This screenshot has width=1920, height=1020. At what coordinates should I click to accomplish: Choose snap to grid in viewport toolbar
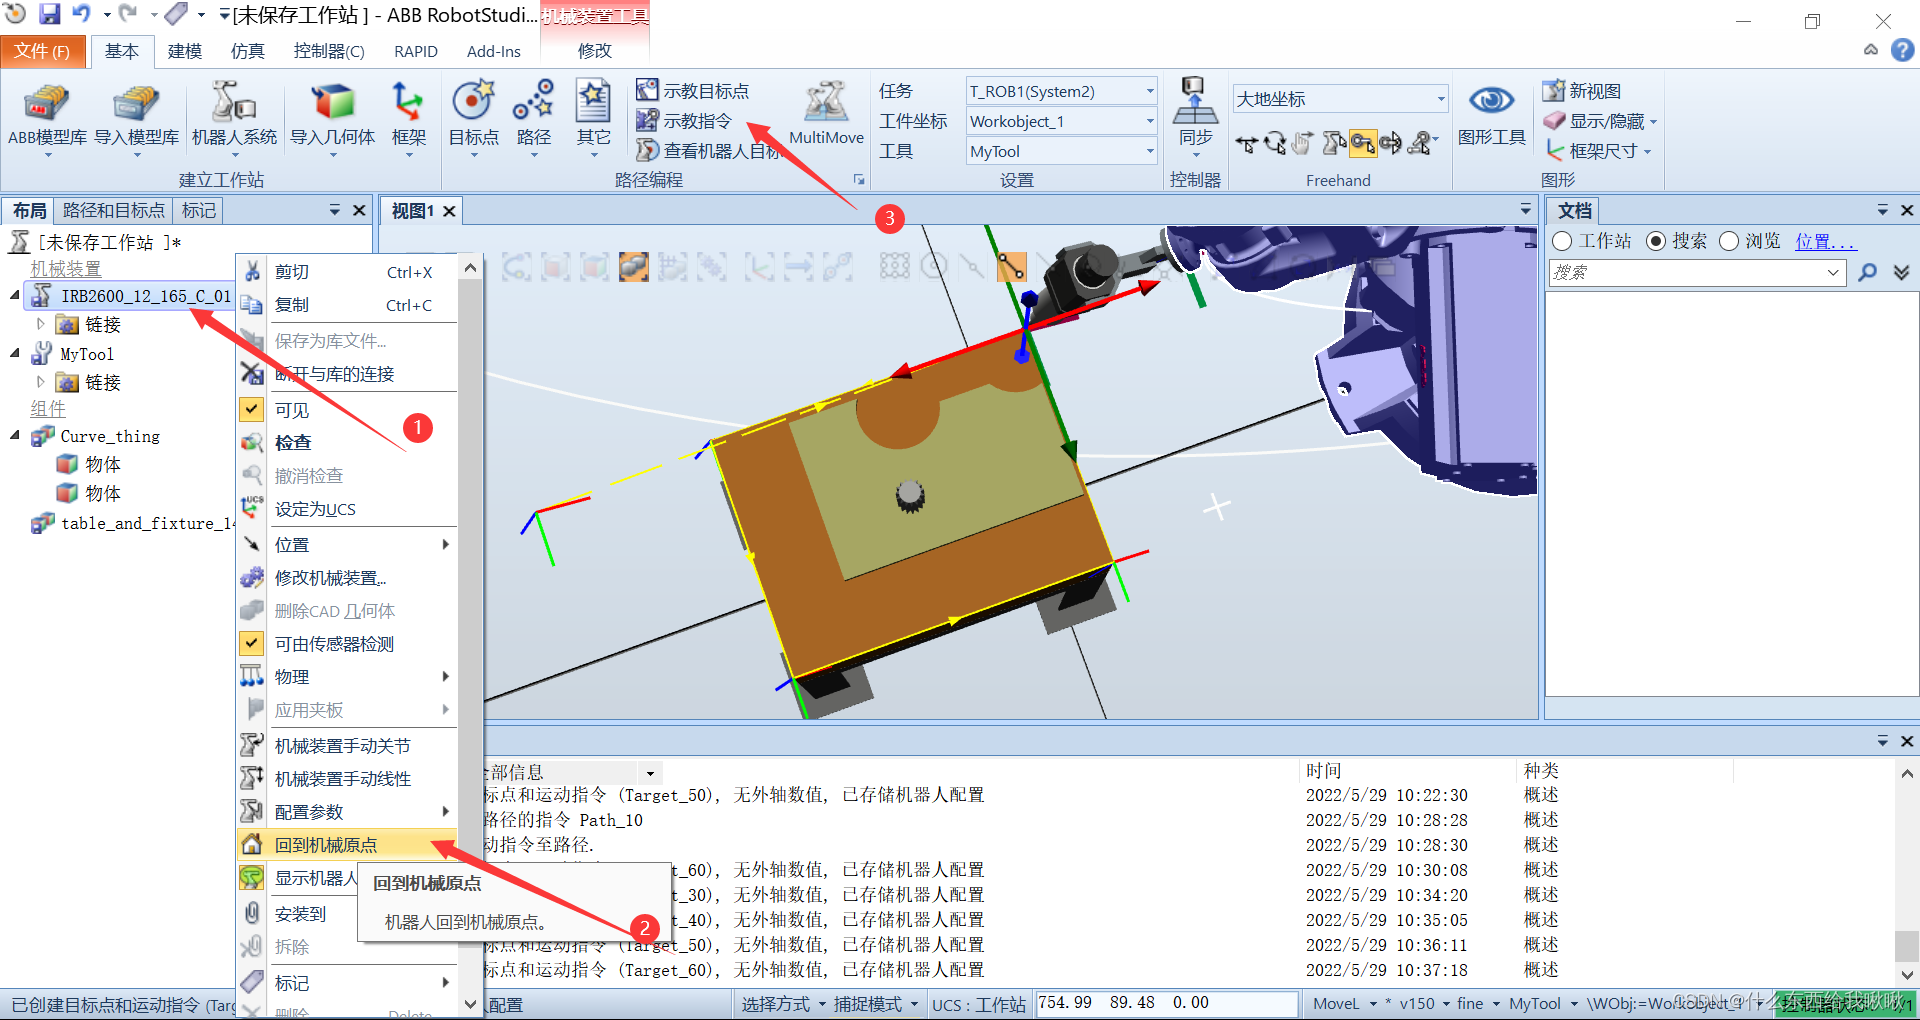pos(895,266)
